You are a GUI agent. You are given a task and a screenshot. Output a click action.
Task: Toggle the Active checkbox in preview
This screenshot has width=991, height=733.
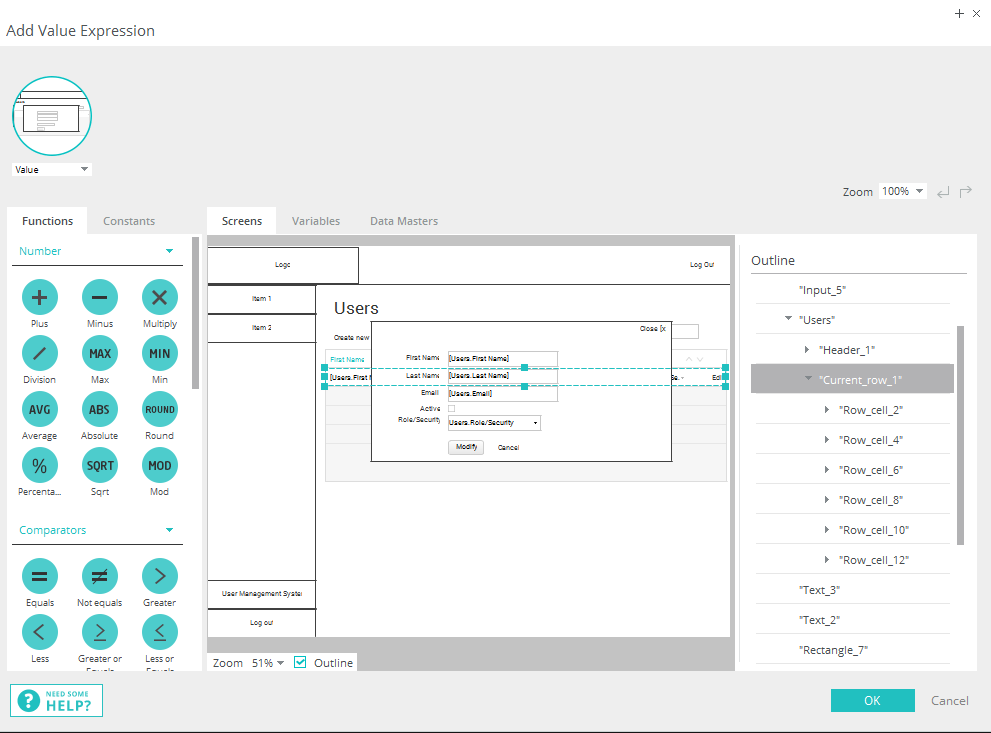pyautogui.click(x=451, y=408)
